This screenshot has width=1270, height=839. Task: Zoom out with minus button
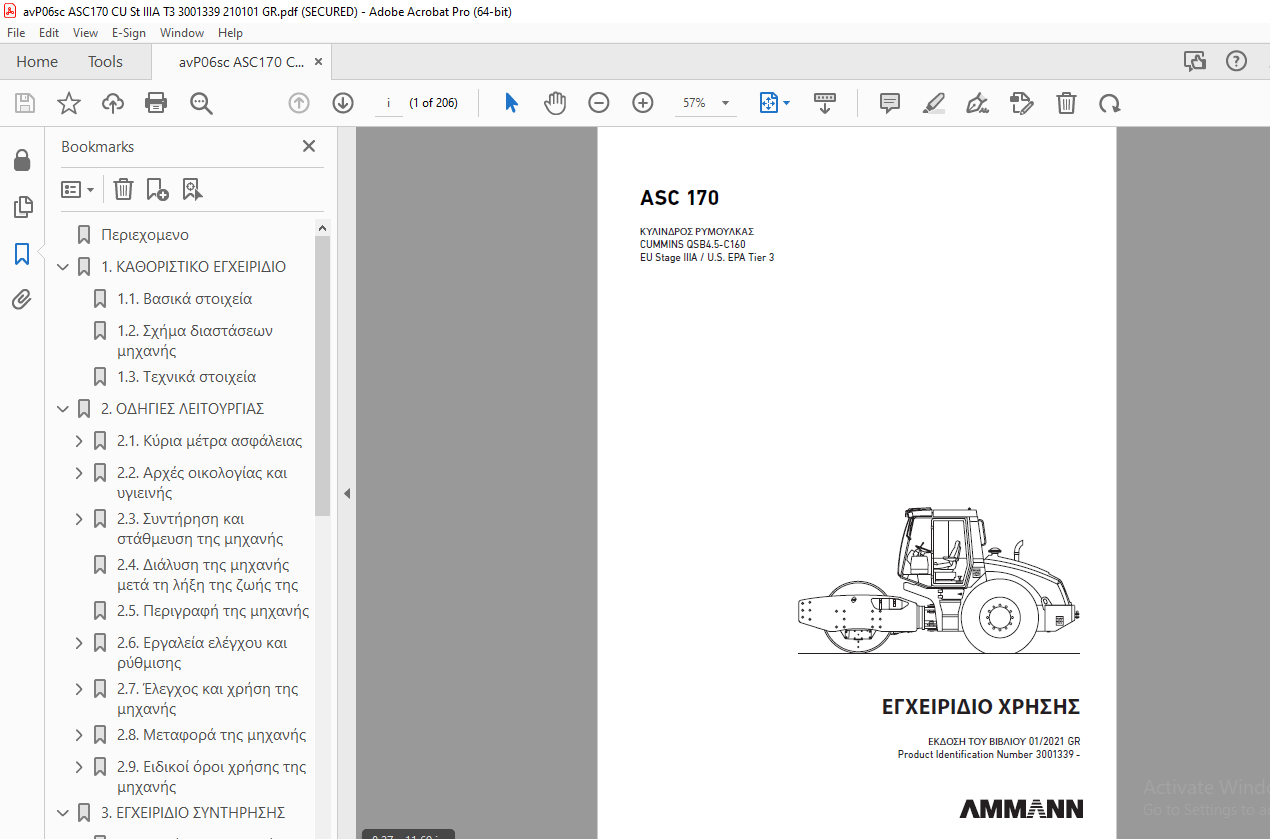coord(598,103)
